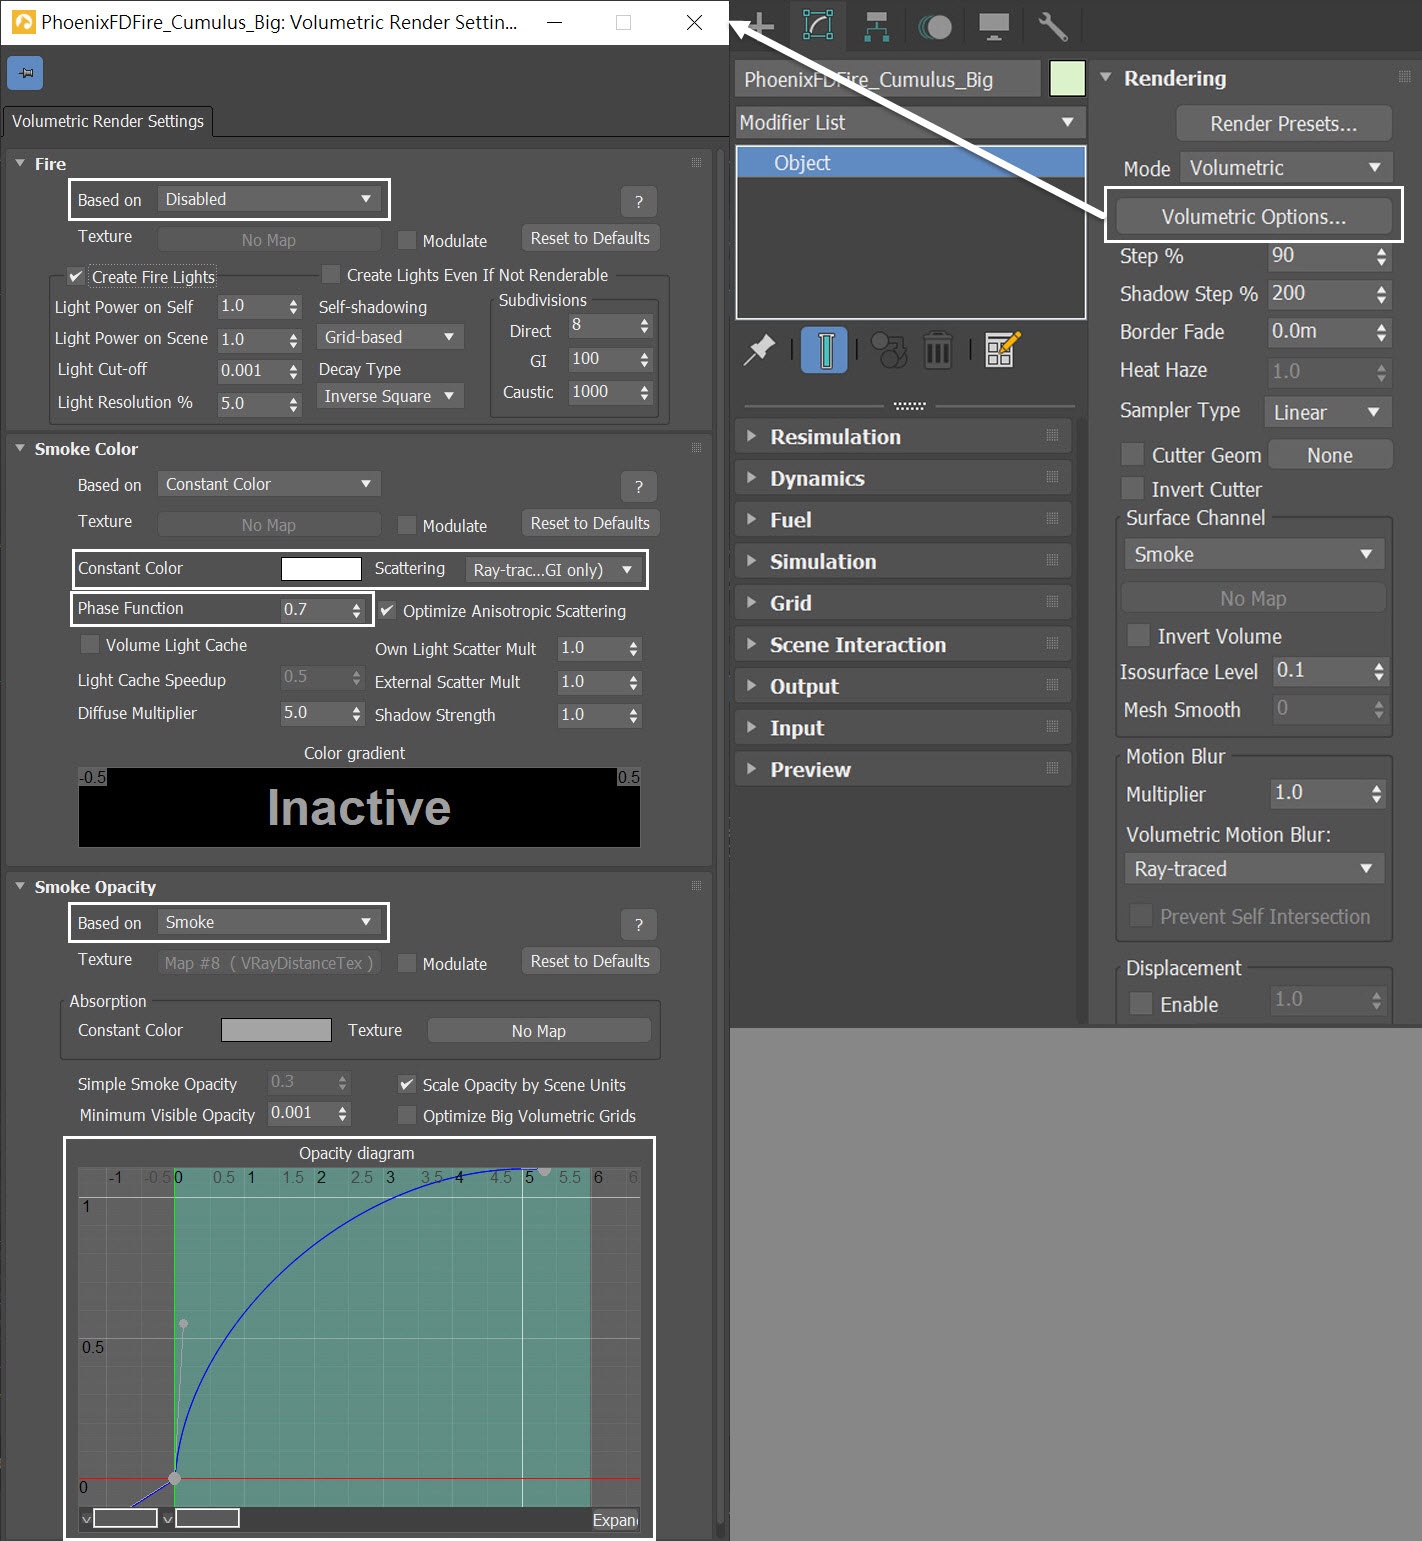Click Absorption Texture No Map button
The width and height of the screenshot is (1422, 1541).
click(539, 1030)
